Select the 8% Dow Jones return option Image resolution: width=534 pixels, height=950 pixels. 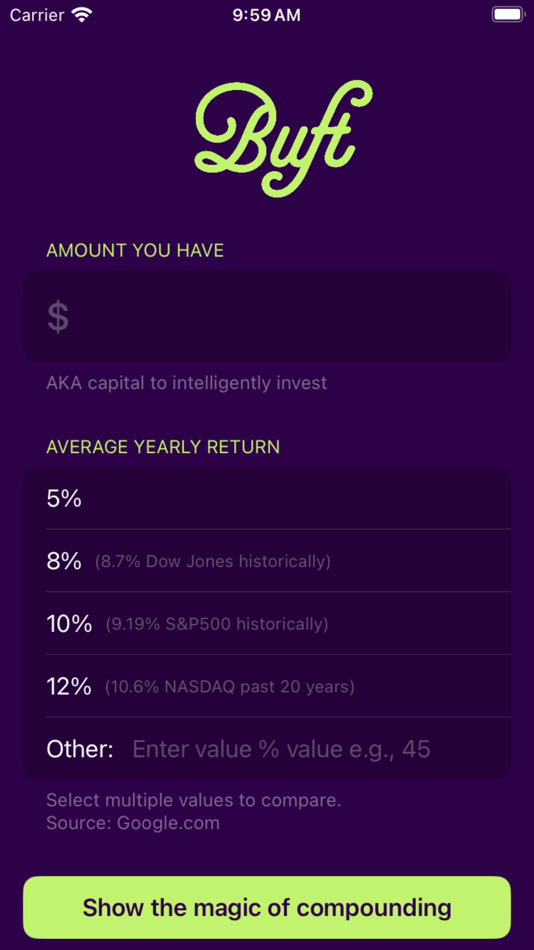tap(267, 561)
